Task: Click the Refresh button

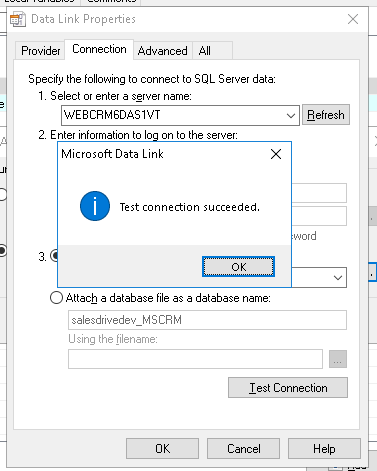Action: 326,115
